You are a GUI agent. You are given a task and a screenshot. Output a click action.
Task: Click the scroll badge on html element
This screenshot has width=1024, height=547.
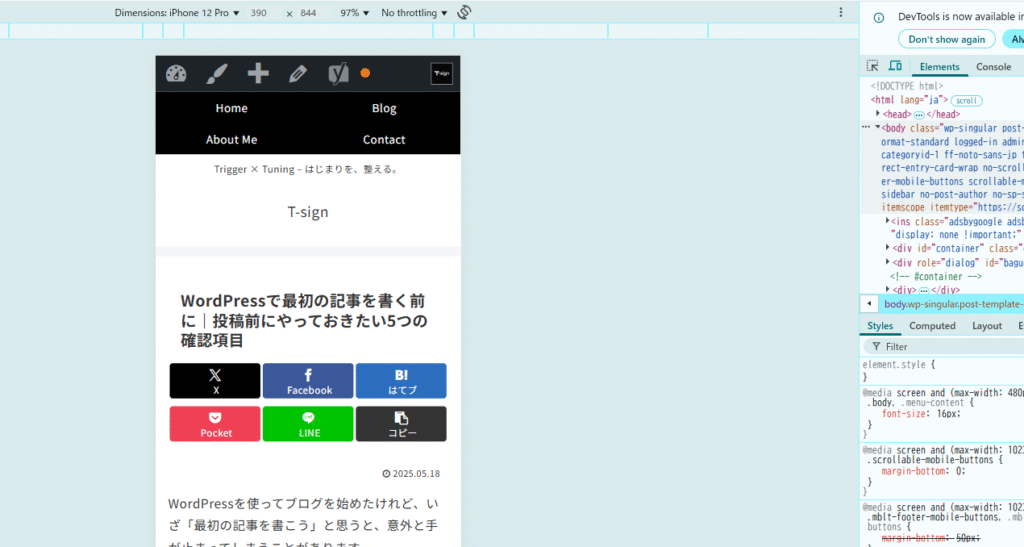pos(967,101)
